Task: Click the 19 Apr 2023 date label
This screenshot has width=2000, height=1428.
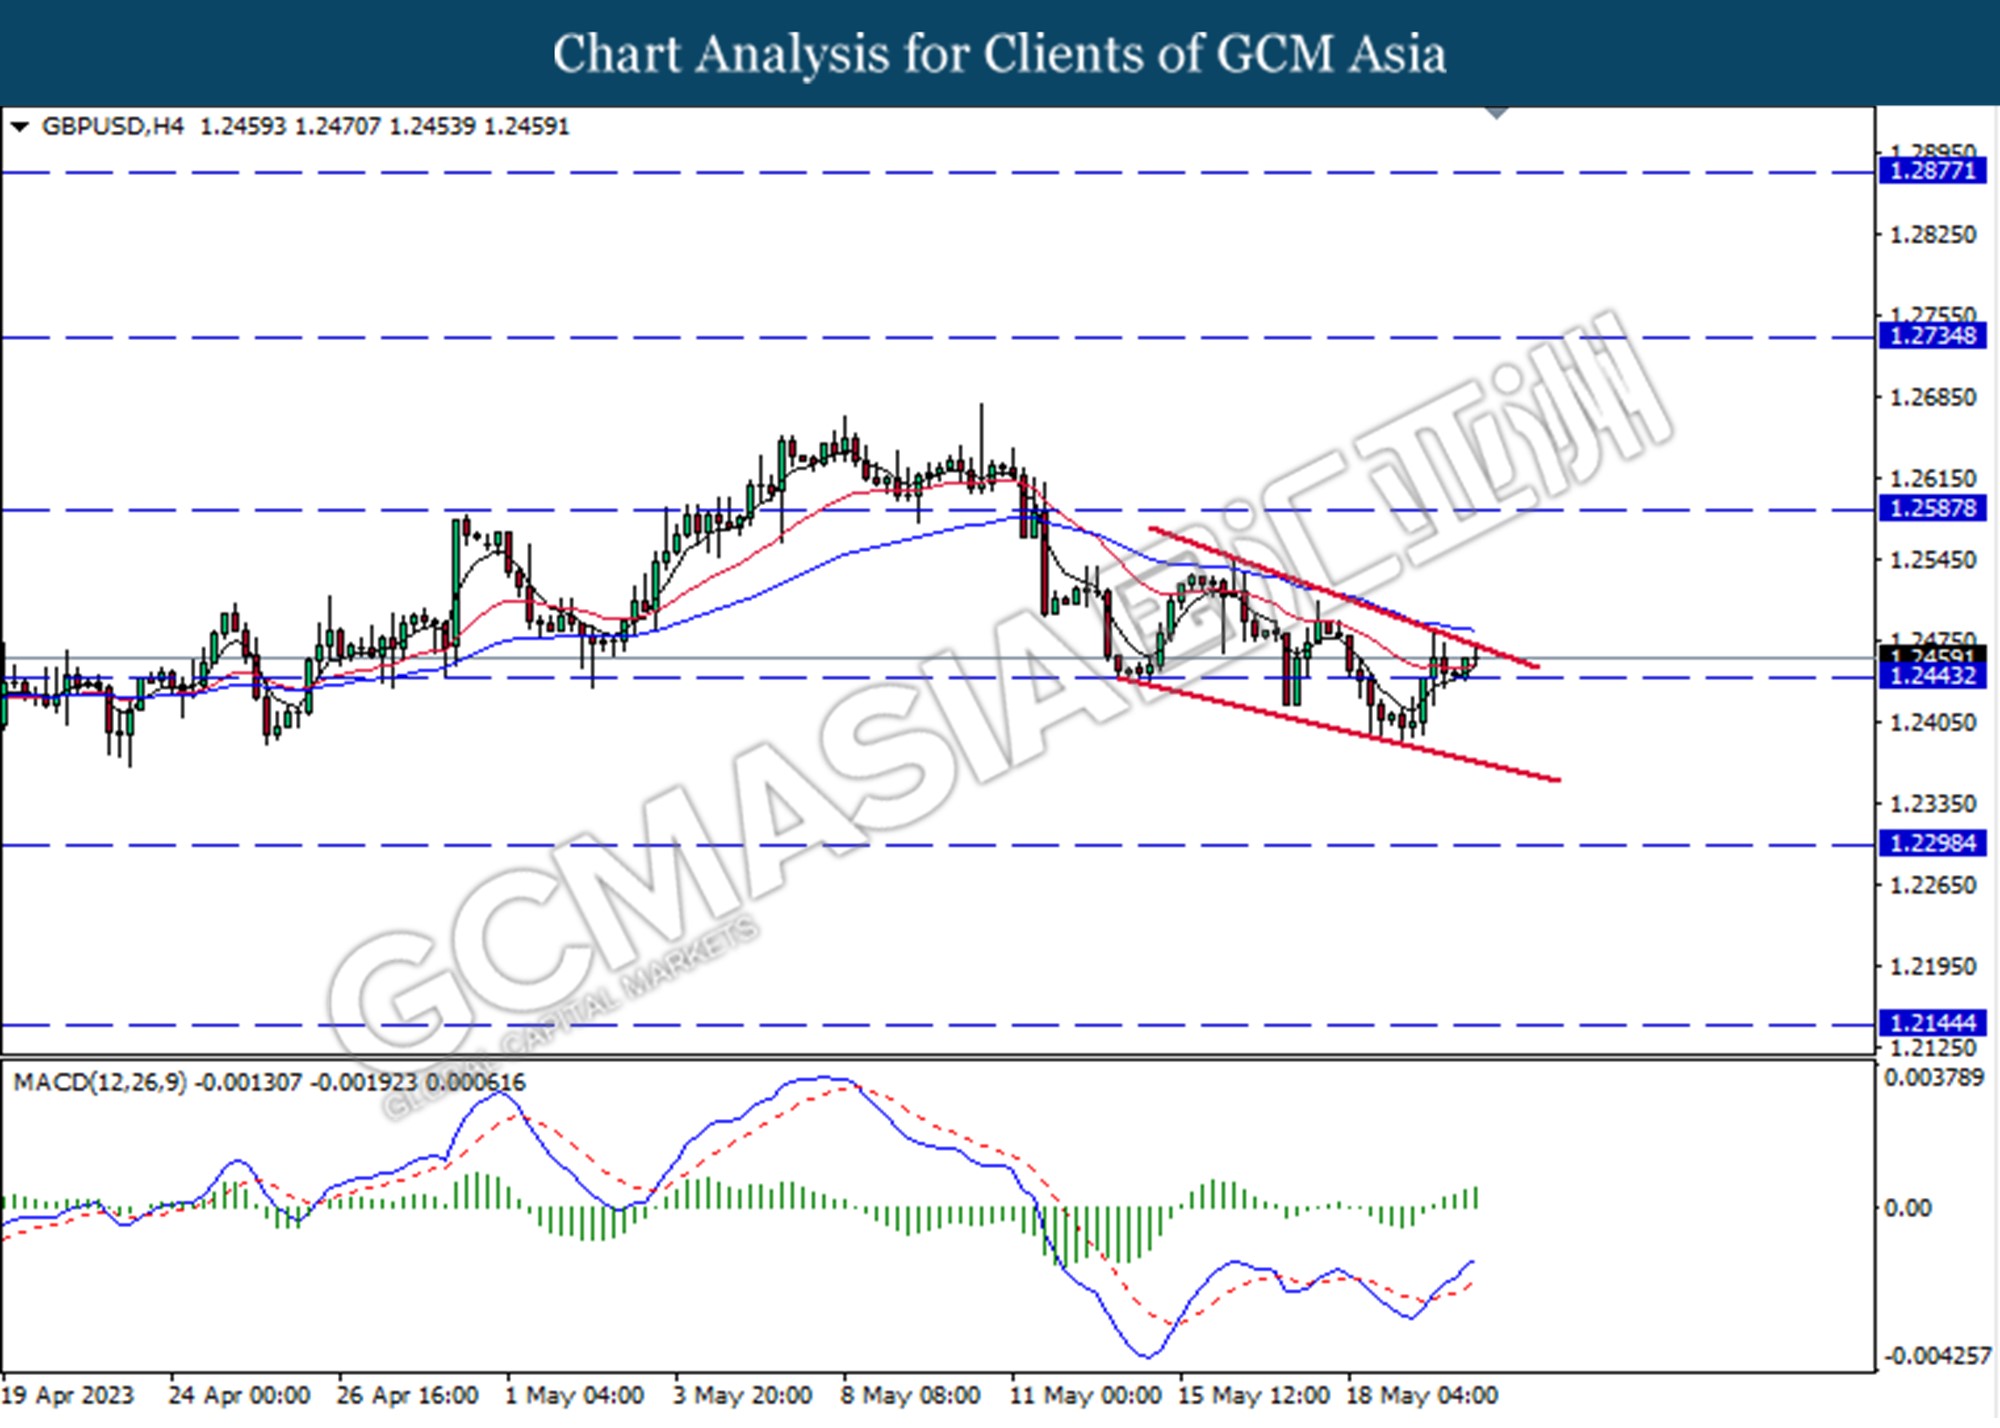Action: point(67,1396)
